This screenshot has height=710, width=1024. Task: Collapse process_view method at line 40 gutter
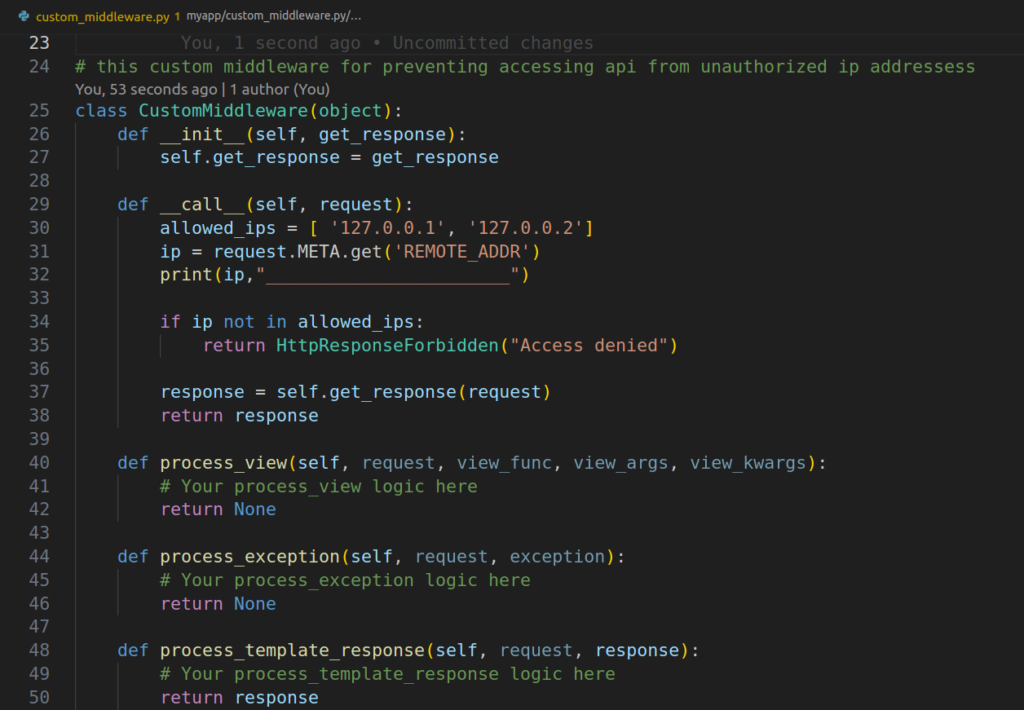pos(62,463)
